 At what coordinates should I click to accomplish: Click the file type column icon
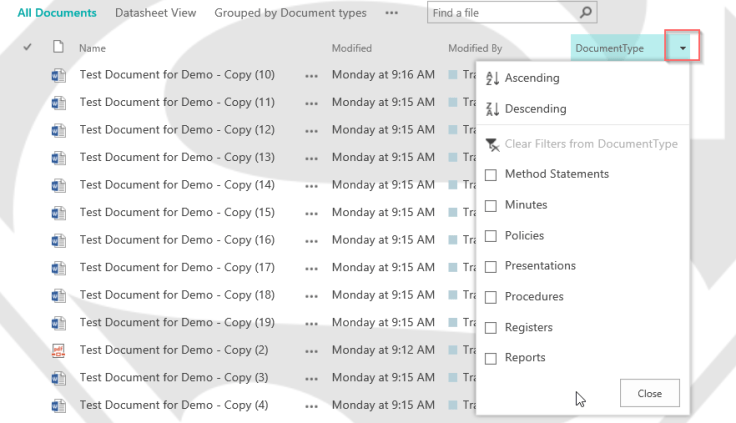[58, 47]
